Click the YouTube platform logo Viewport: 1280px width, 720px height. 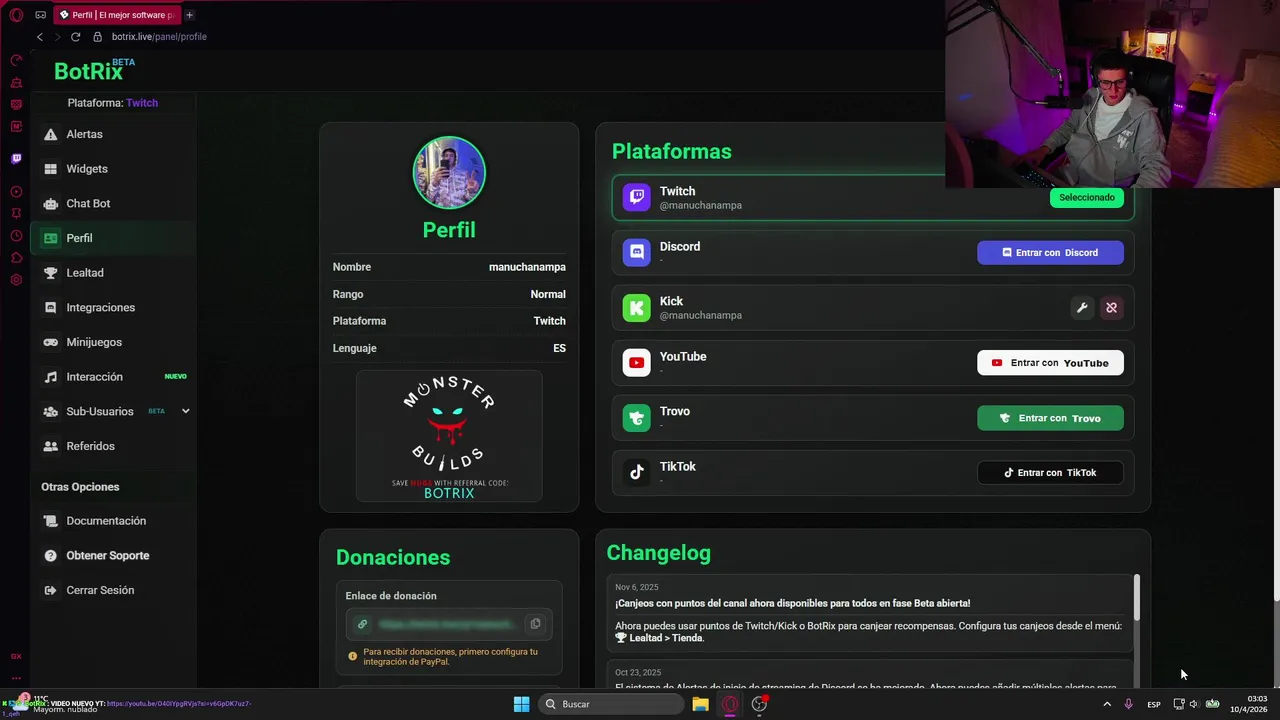pyautogui.click(x=636, y=362)
